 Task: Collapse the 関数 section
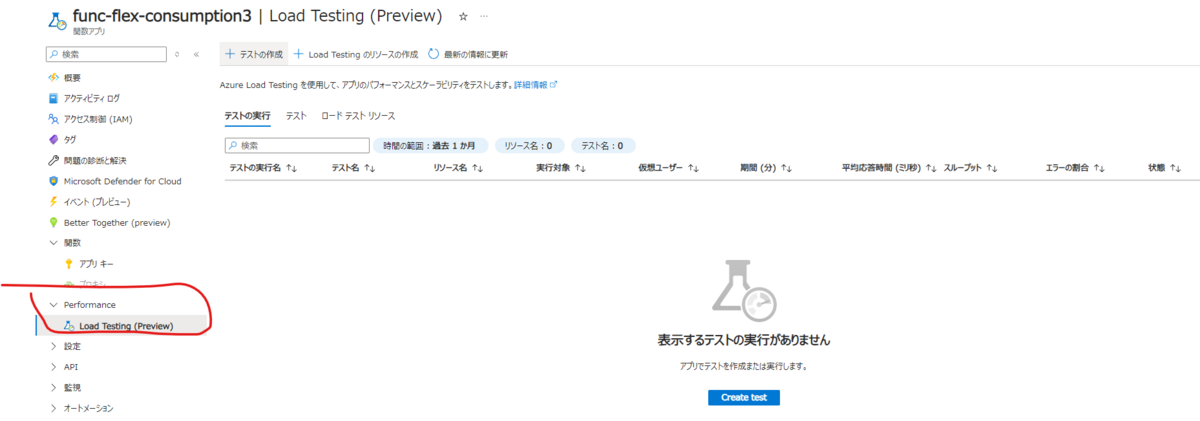54,242
